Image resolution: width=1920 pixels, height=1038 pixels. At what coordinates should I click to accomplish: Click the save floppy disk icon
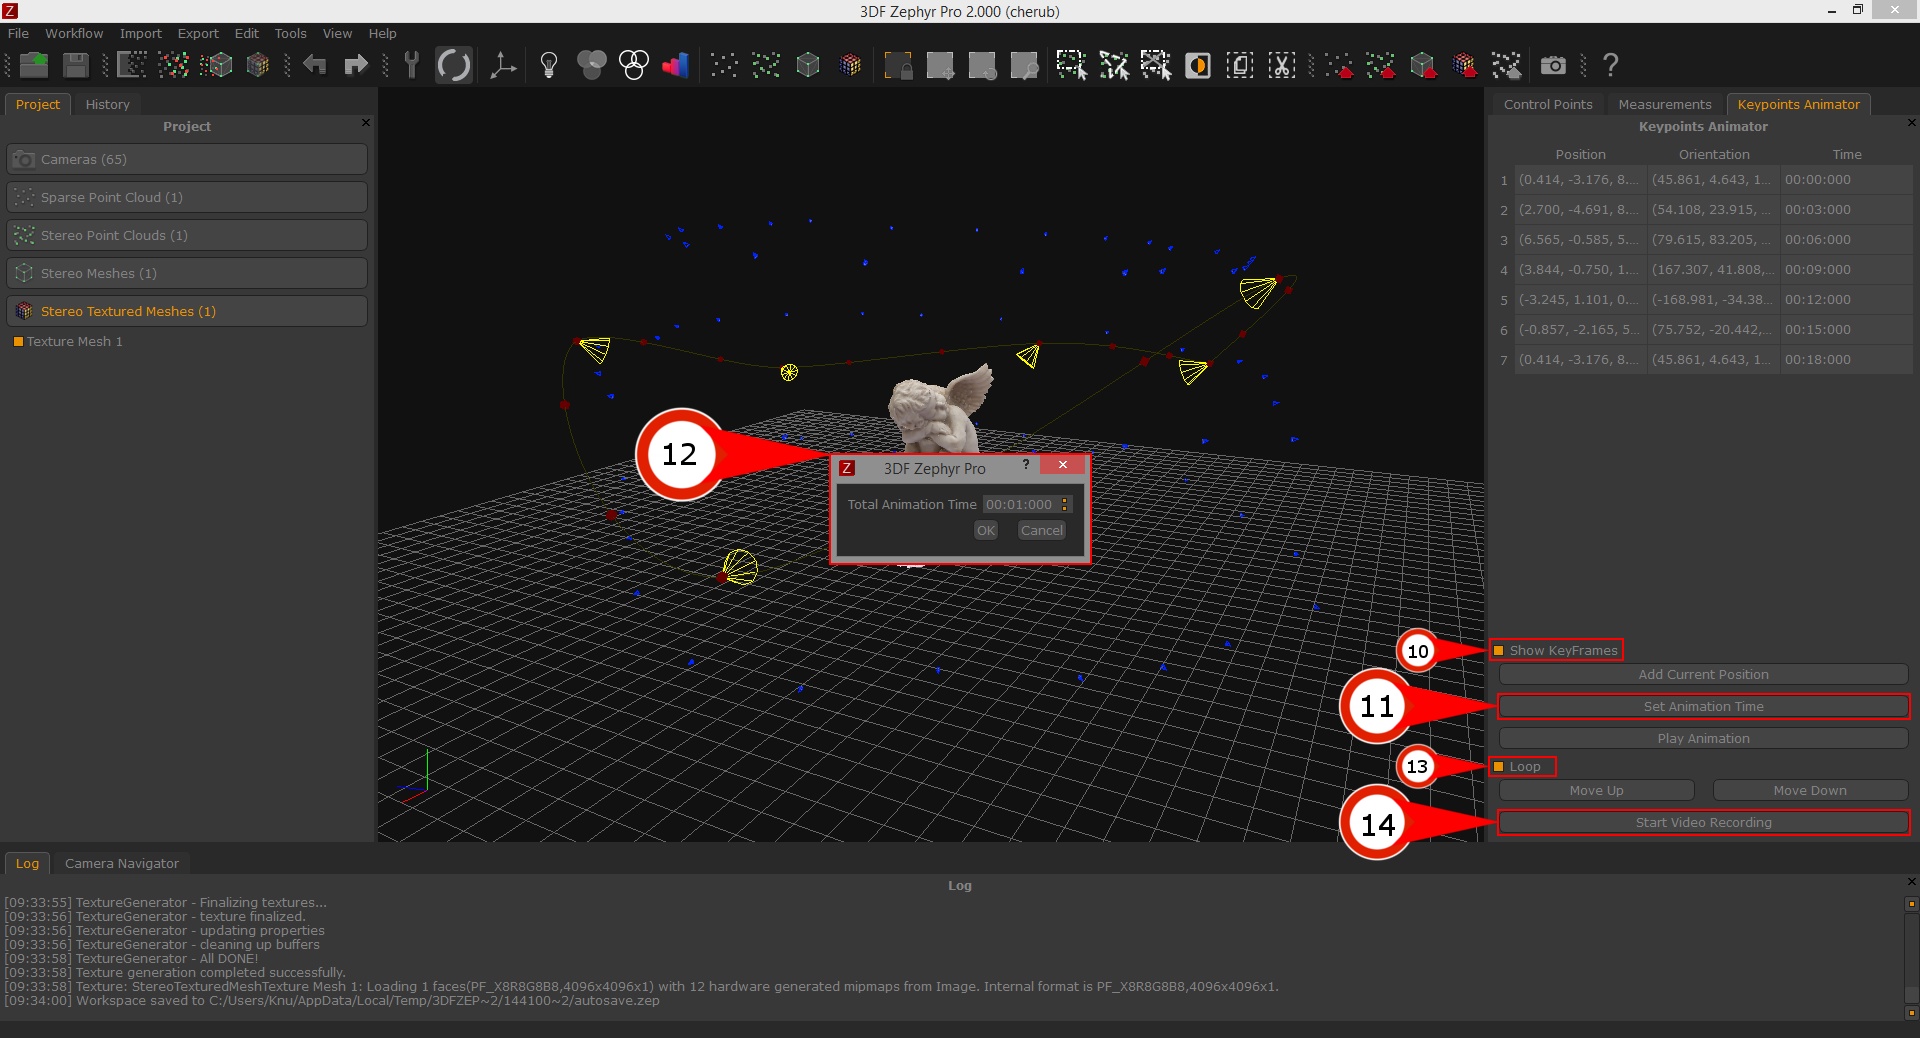[76, 66]
